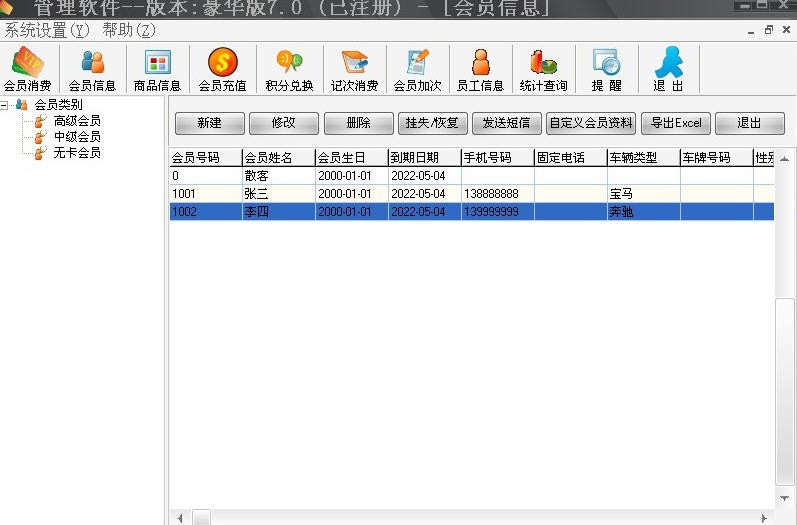The image size is (797, 525).
Task: Sort by the 会员姓名 column header
Action: point(279,158)
